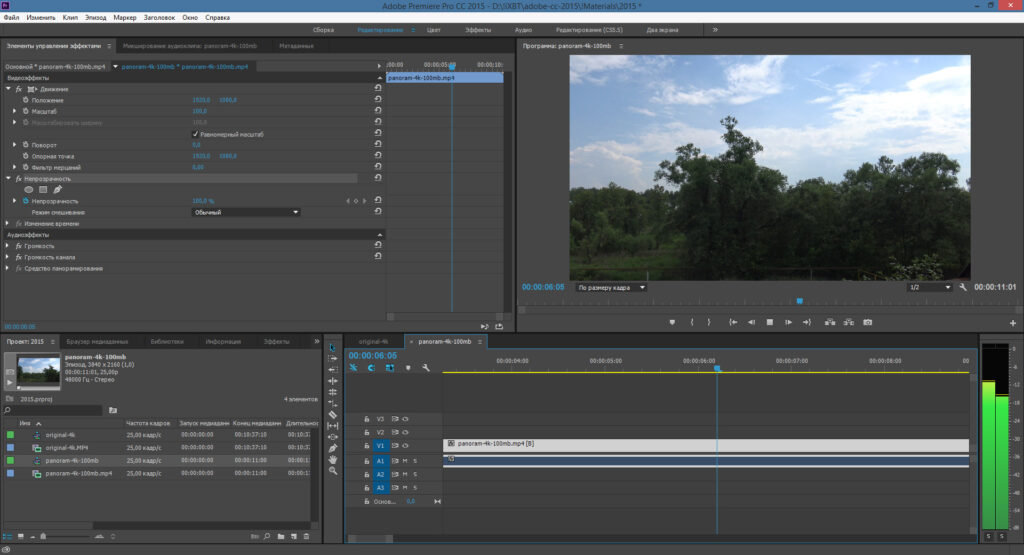This screenshot has height=555, width=1024.
Task: Open the Режим смешивания dropdown
Action: coord(246,212)
